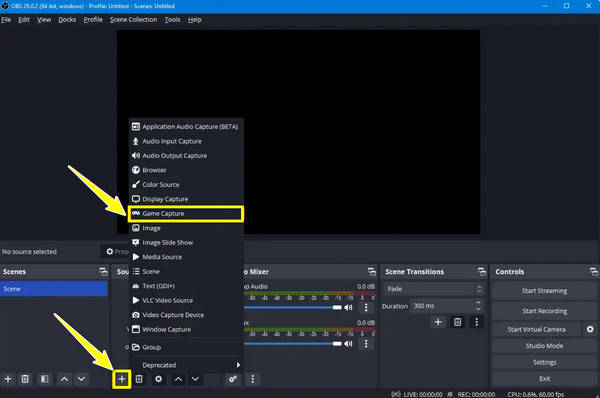Expand the Deprecated submenu
The width and height of the screenshot is (600, 398).
(x=186, y=365)
